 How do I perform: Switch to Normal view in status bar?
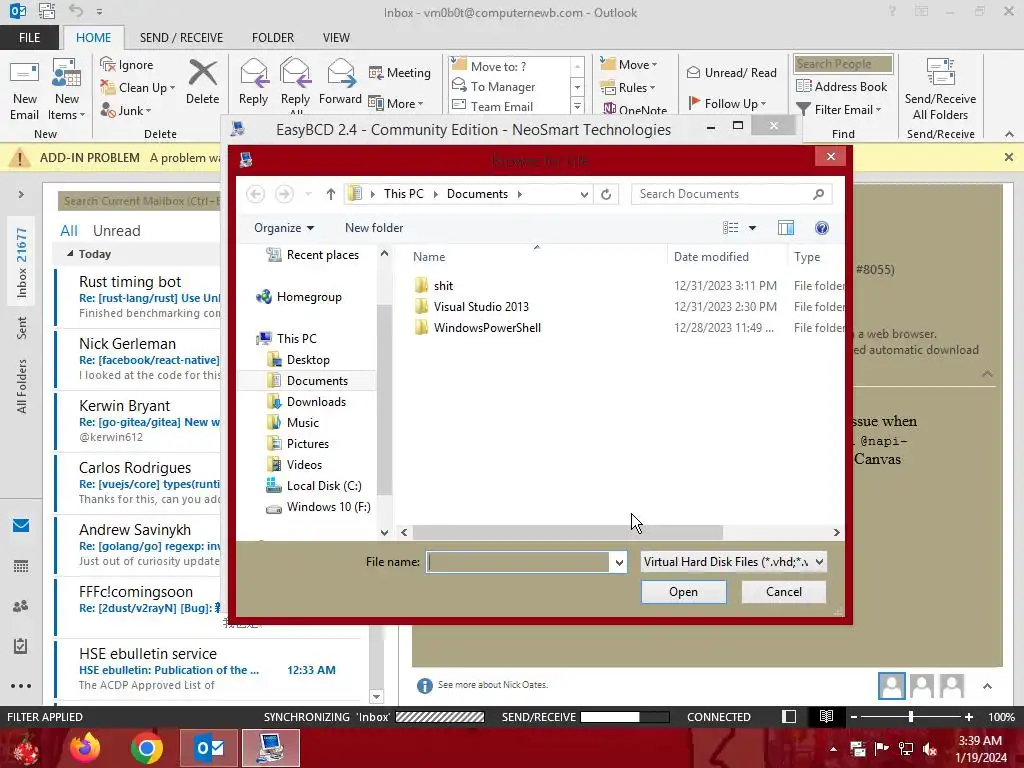click(x=789, y=716)
